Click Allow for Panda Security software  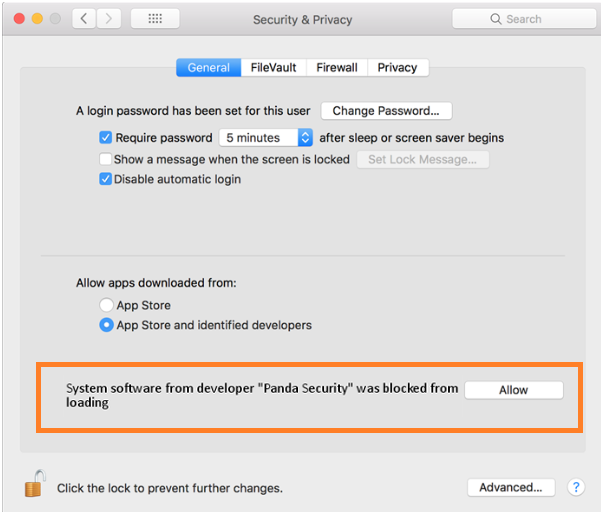(x=514, y=390)
